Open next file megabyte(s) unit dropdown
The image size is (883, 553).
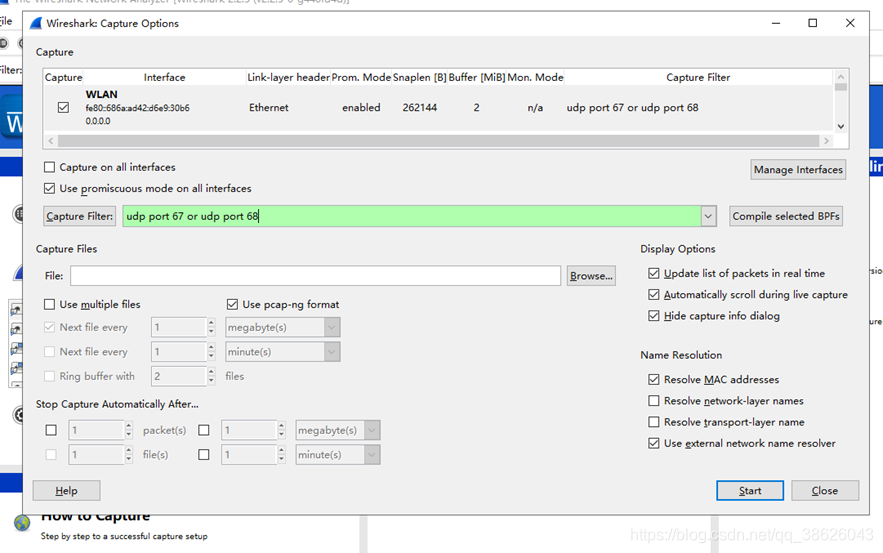332,327
